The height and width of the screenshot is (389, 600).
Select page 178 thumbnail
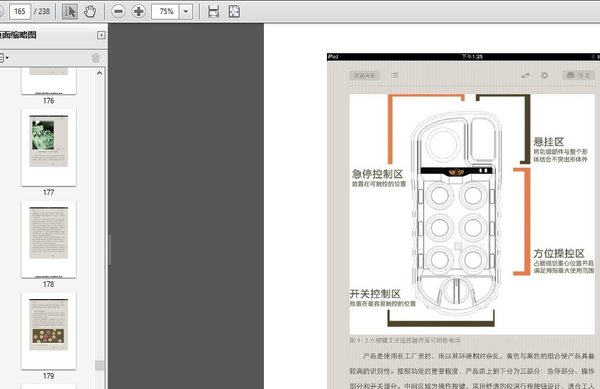[x=49, y=239]
